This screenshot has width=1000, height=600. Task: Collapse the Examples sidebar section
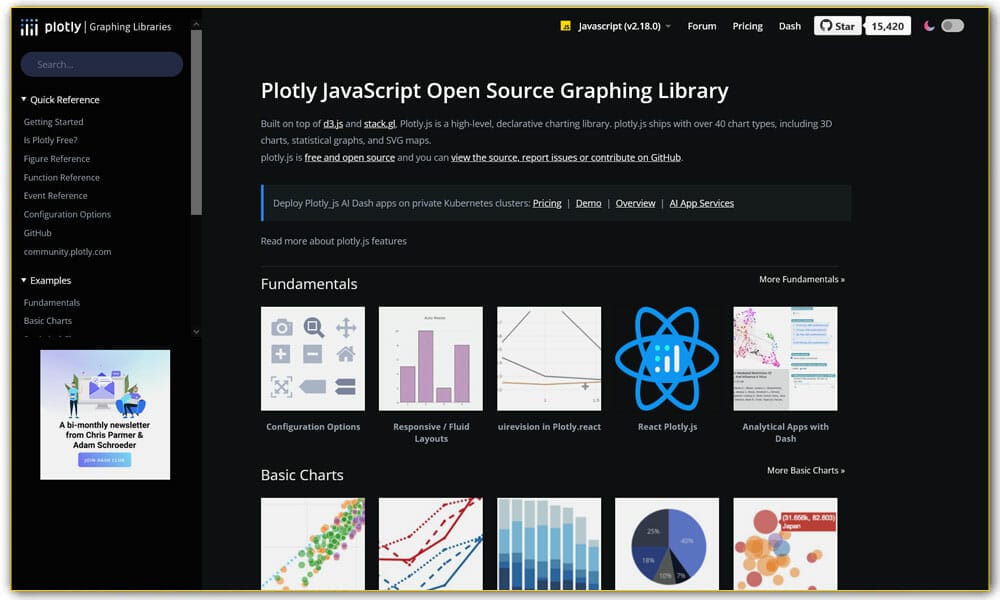[25, 280]
